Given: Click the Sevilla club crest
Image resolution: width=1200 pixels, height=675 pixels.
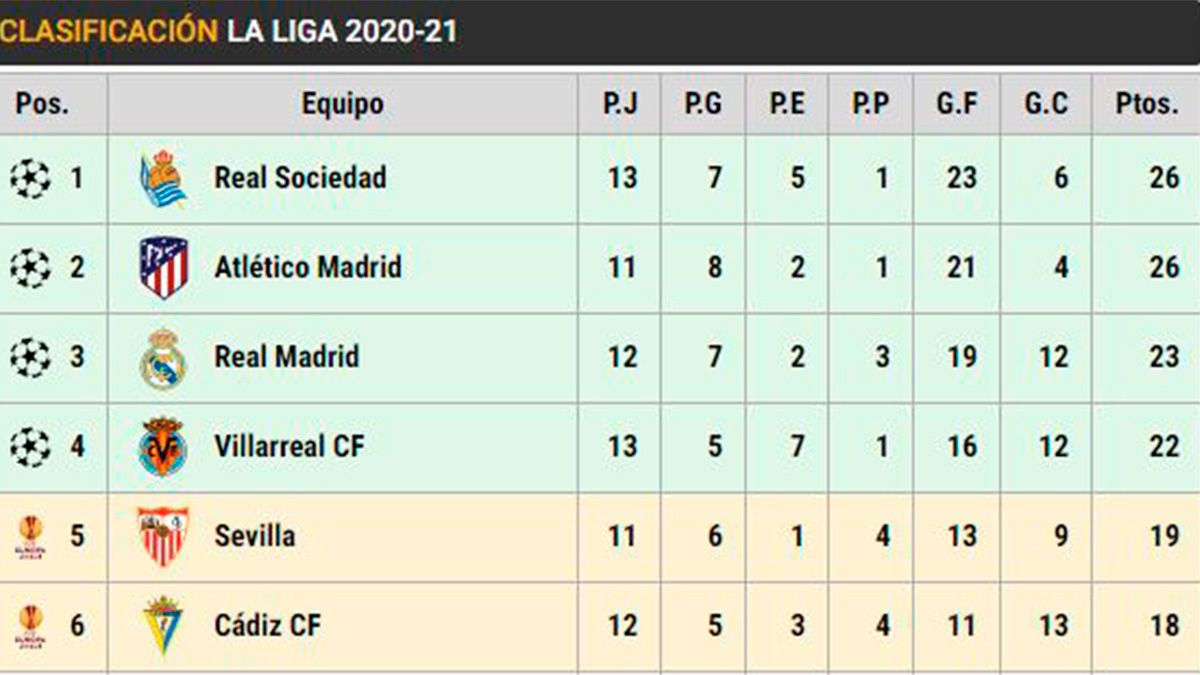Looking at the screenshot, I should pos(163,536).
